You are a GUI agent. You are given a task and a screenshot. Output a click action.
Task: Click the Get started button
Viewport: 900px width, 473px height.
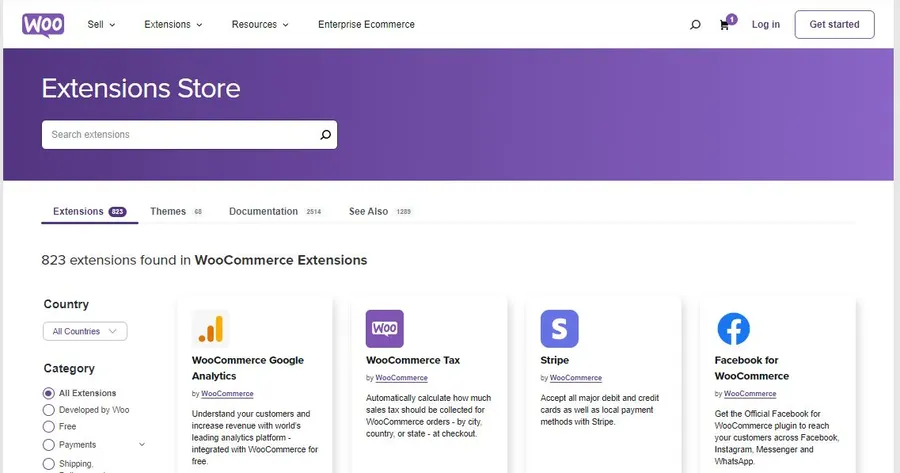coord(835,25)
